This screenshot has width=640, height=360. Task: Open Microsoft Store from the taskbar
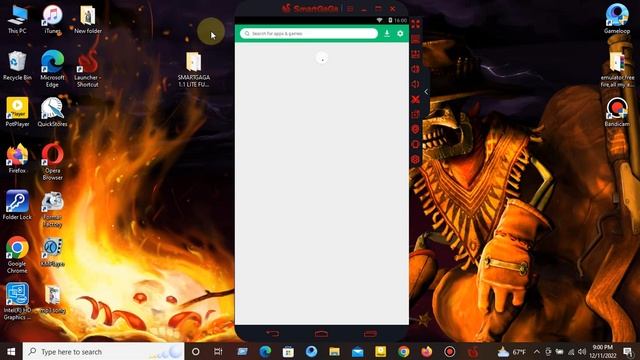[x=288, y=351]
